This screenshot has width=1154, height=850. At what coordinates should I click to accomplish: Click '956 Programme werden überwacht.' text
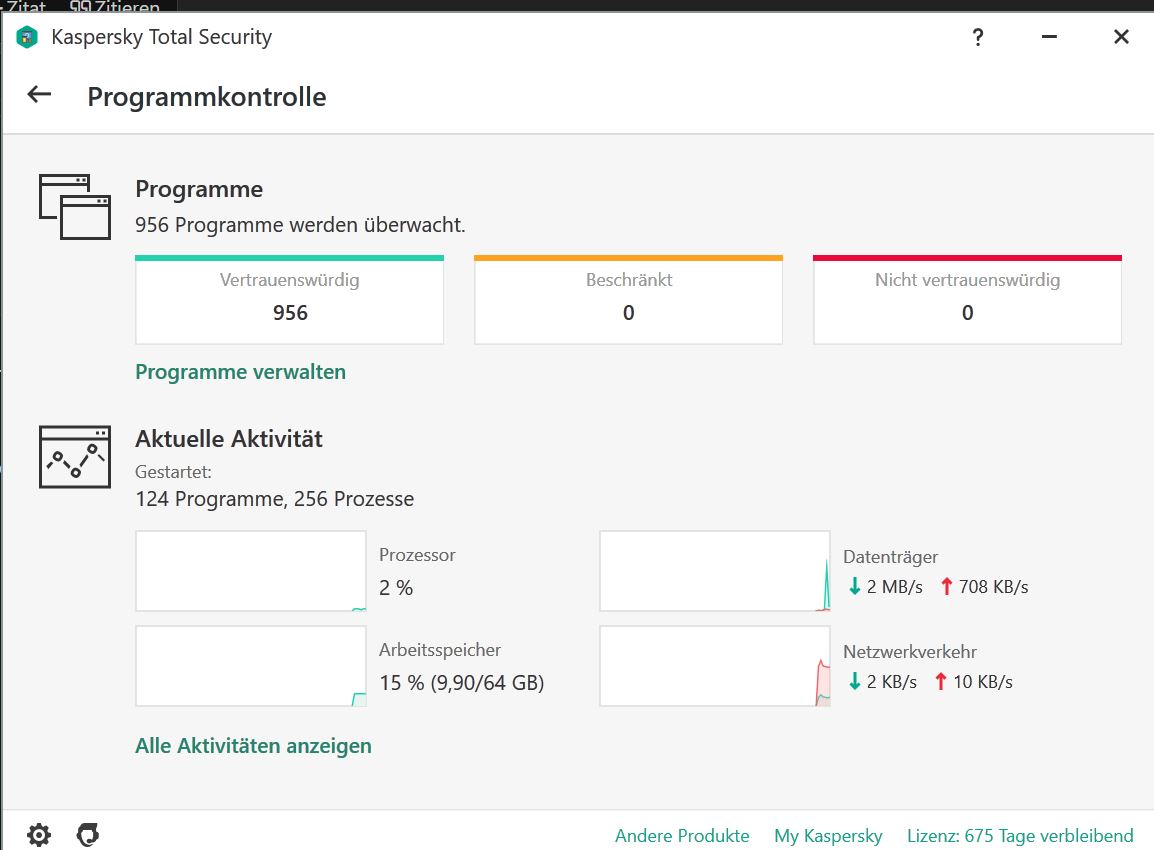pos(300,224)
